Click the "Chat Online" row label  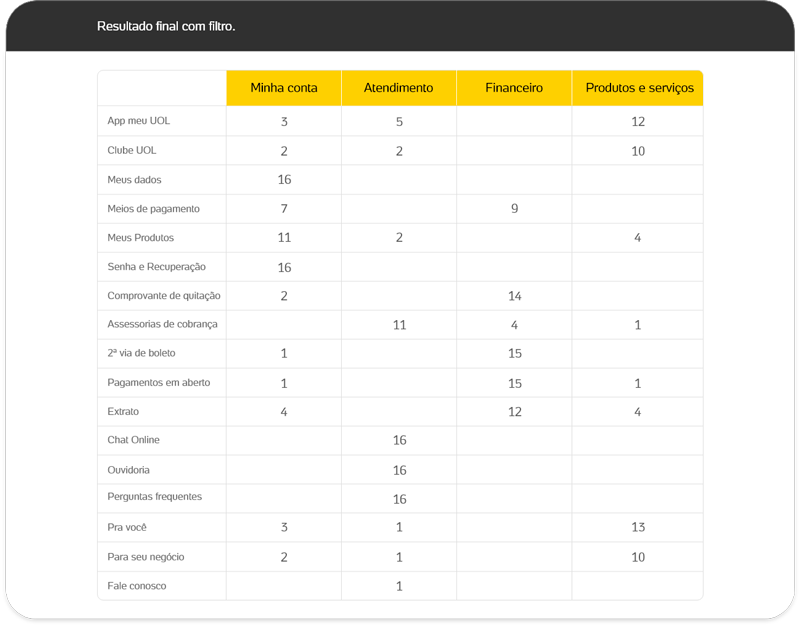(133, 440)
